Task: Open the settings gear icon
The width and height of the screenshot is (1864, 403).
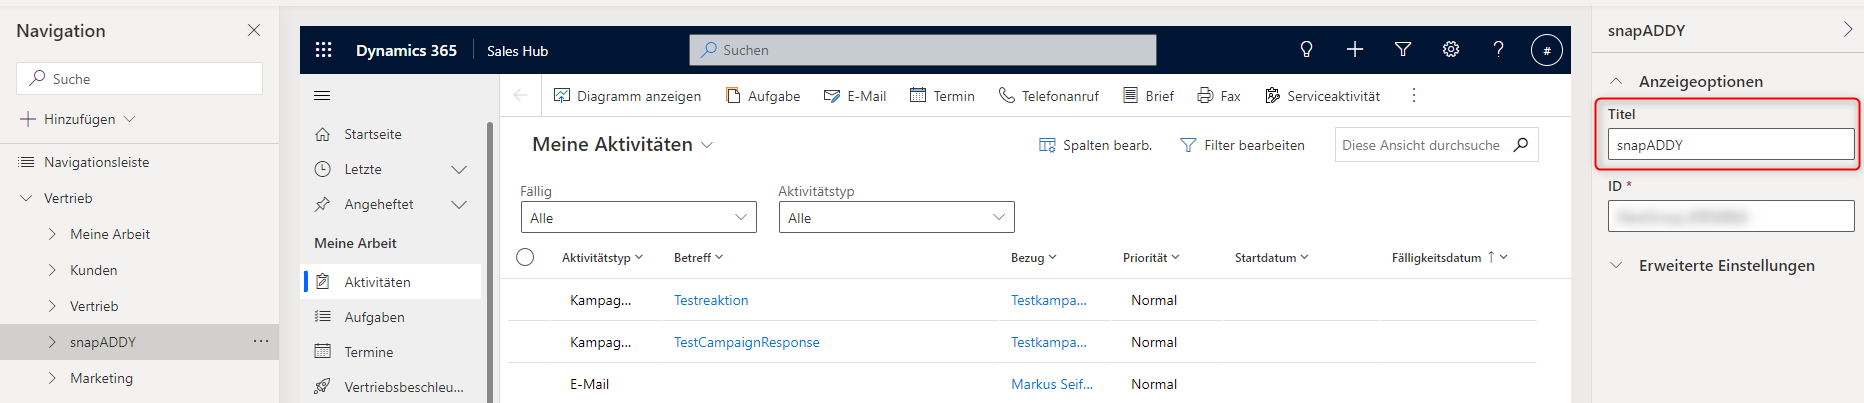Action: 1451,50
